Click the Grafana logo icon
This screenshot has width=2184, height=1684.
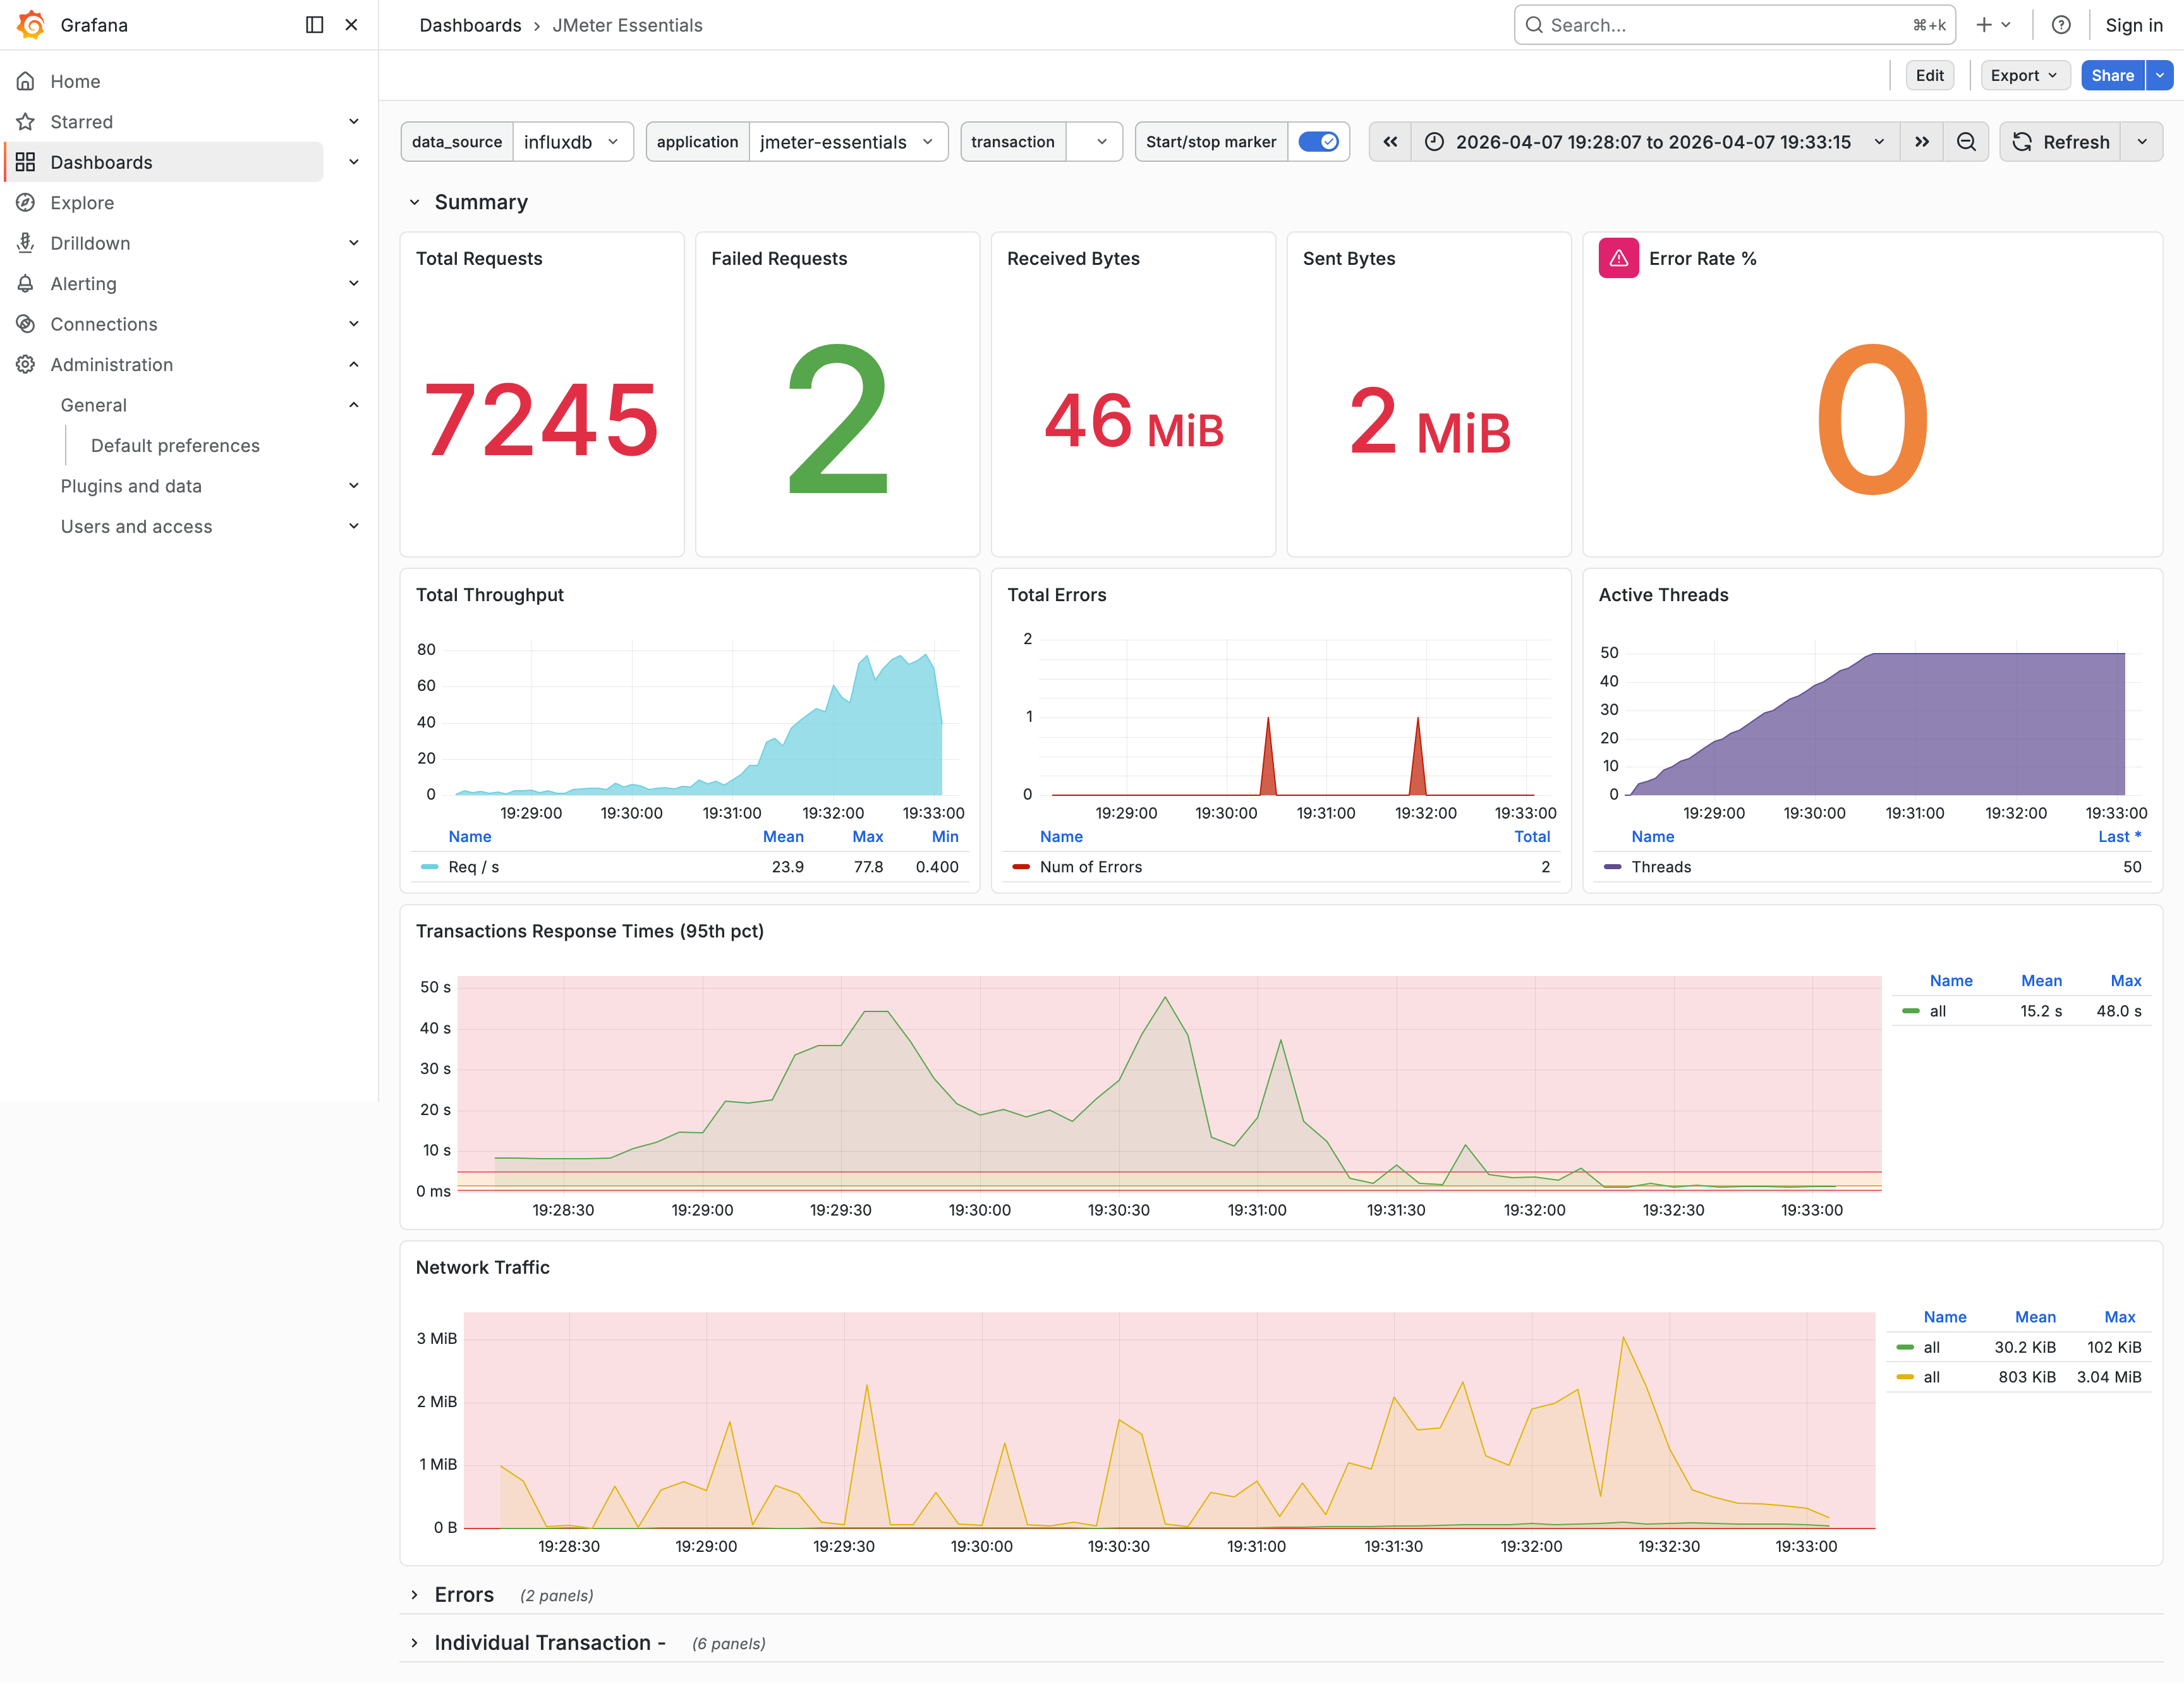31,25
